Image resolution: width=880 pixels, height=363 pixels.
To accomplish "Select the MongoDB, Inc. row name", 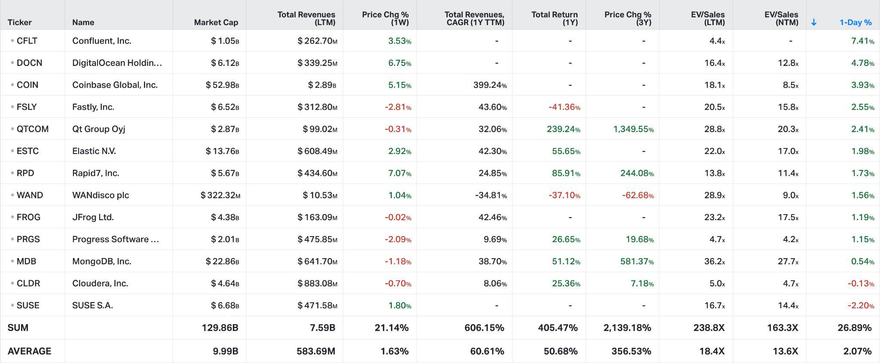I will point(102,261).
